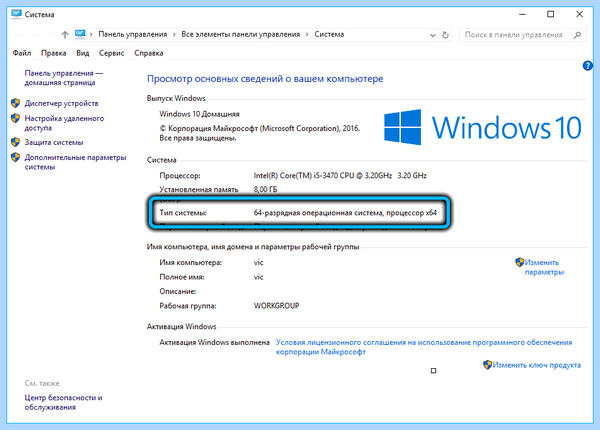Maximize the Система window
This screenshot has height=430, width=600.
(550, 14)
